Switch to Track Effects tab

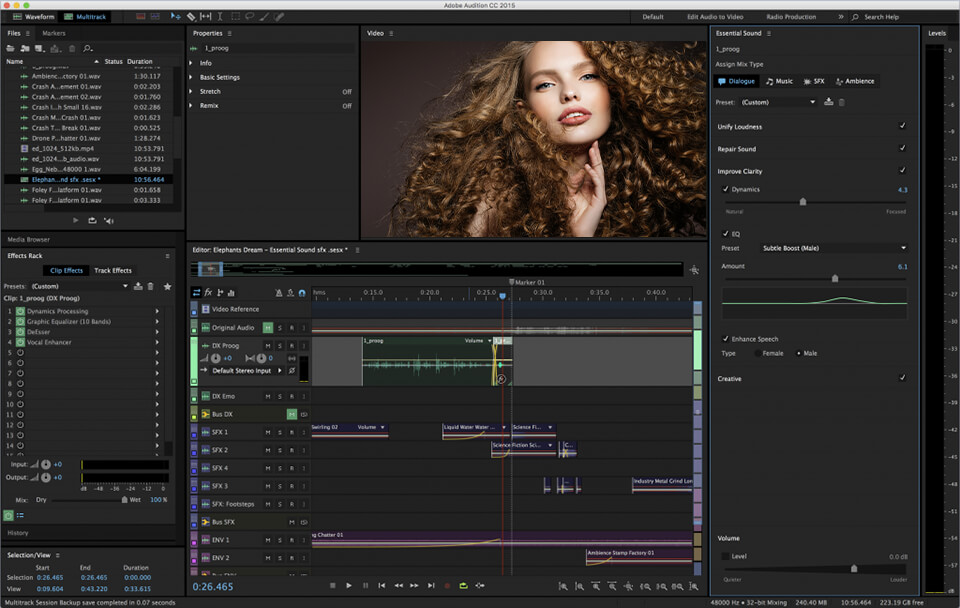point(113,270)
